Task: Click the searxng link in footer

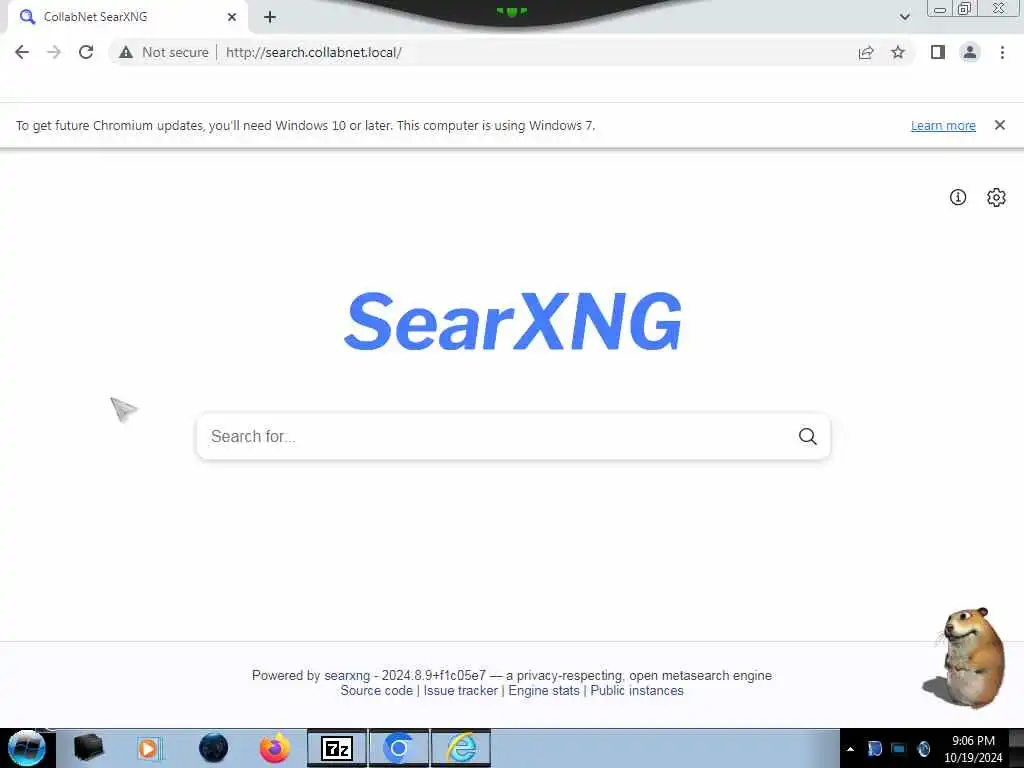Action: coord(347,675)
